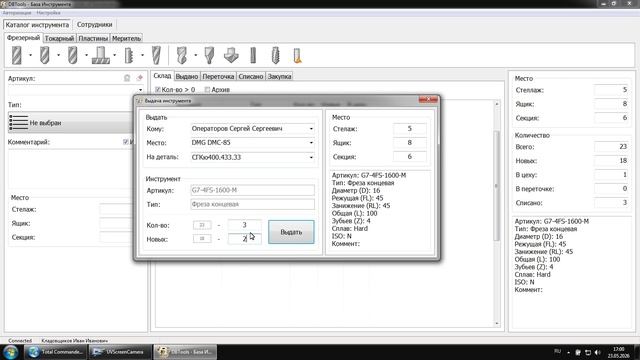Click the red eraser icon beside Артикул

pyautogui.click(x=140, y=78)
